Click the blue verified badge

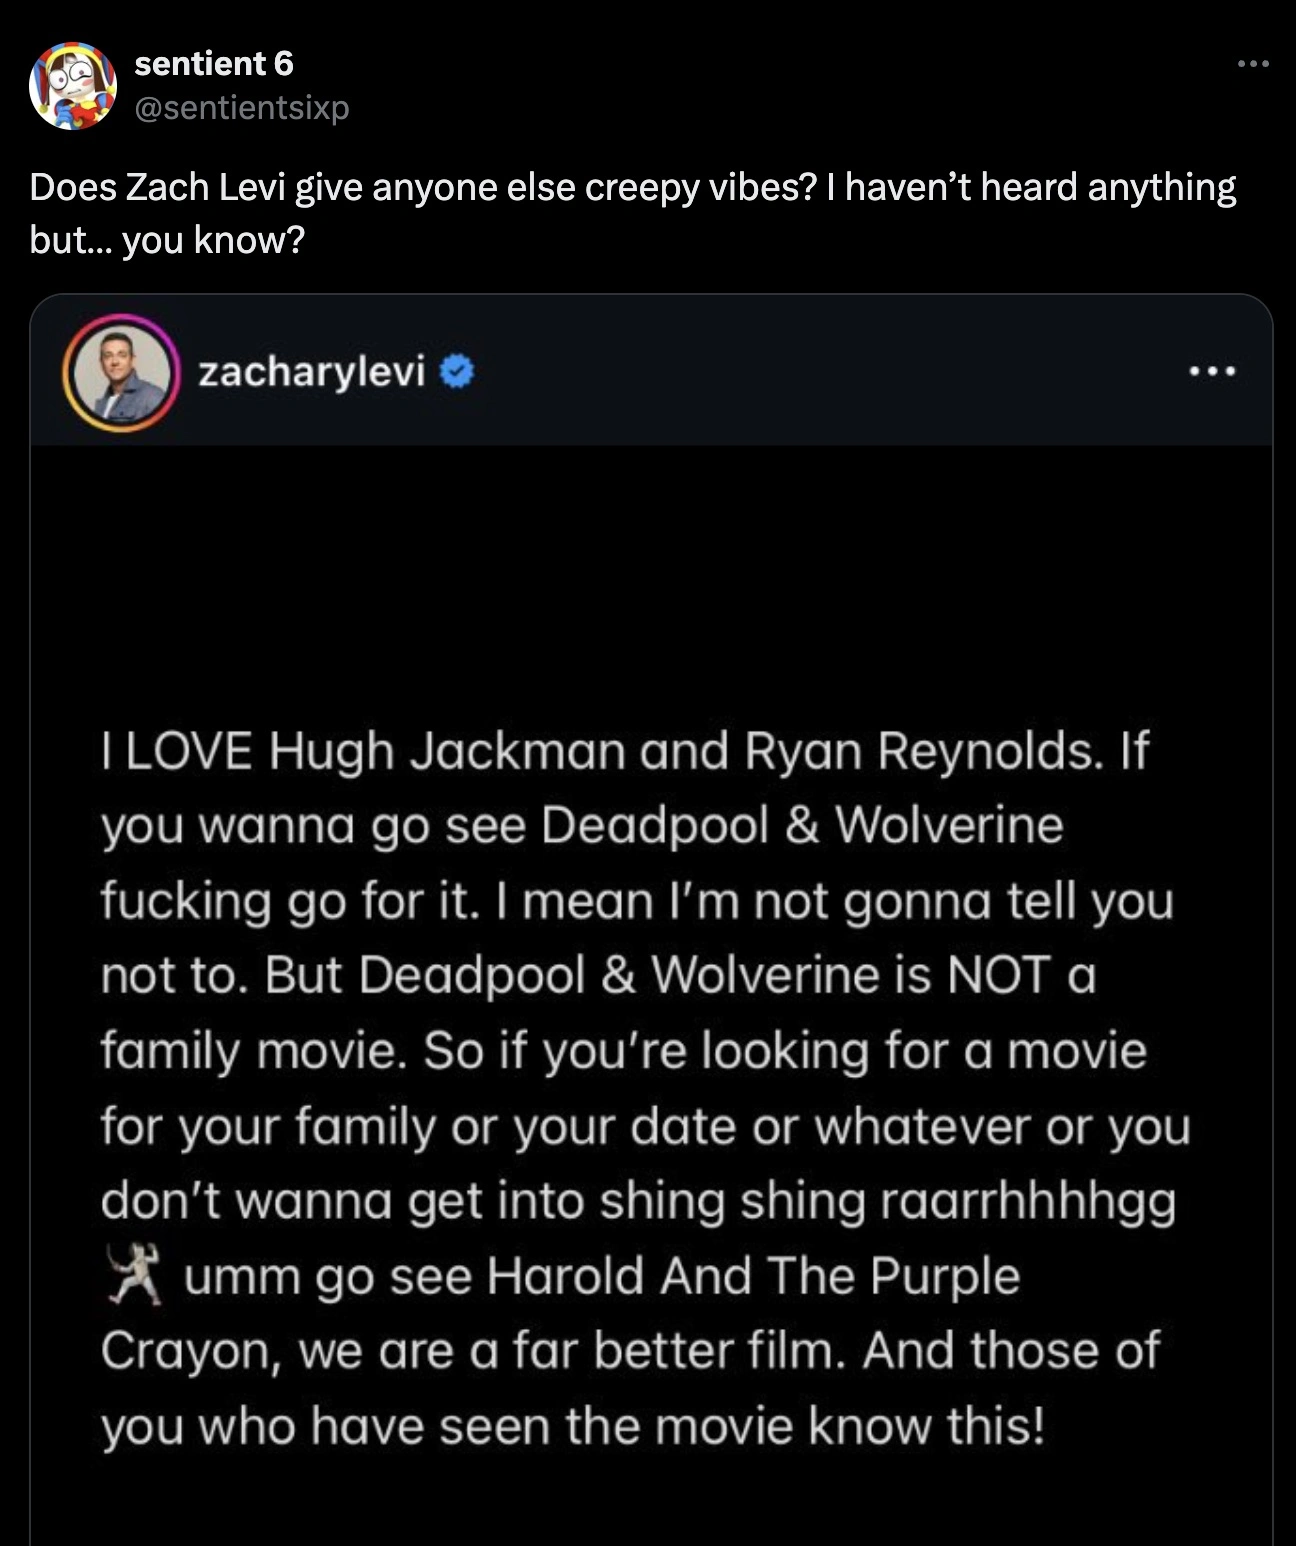(x=457, y=373)
